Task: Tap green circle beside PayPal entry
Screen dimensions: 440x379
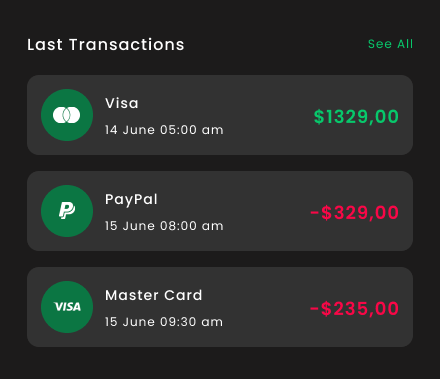Action: click(67, 211)
